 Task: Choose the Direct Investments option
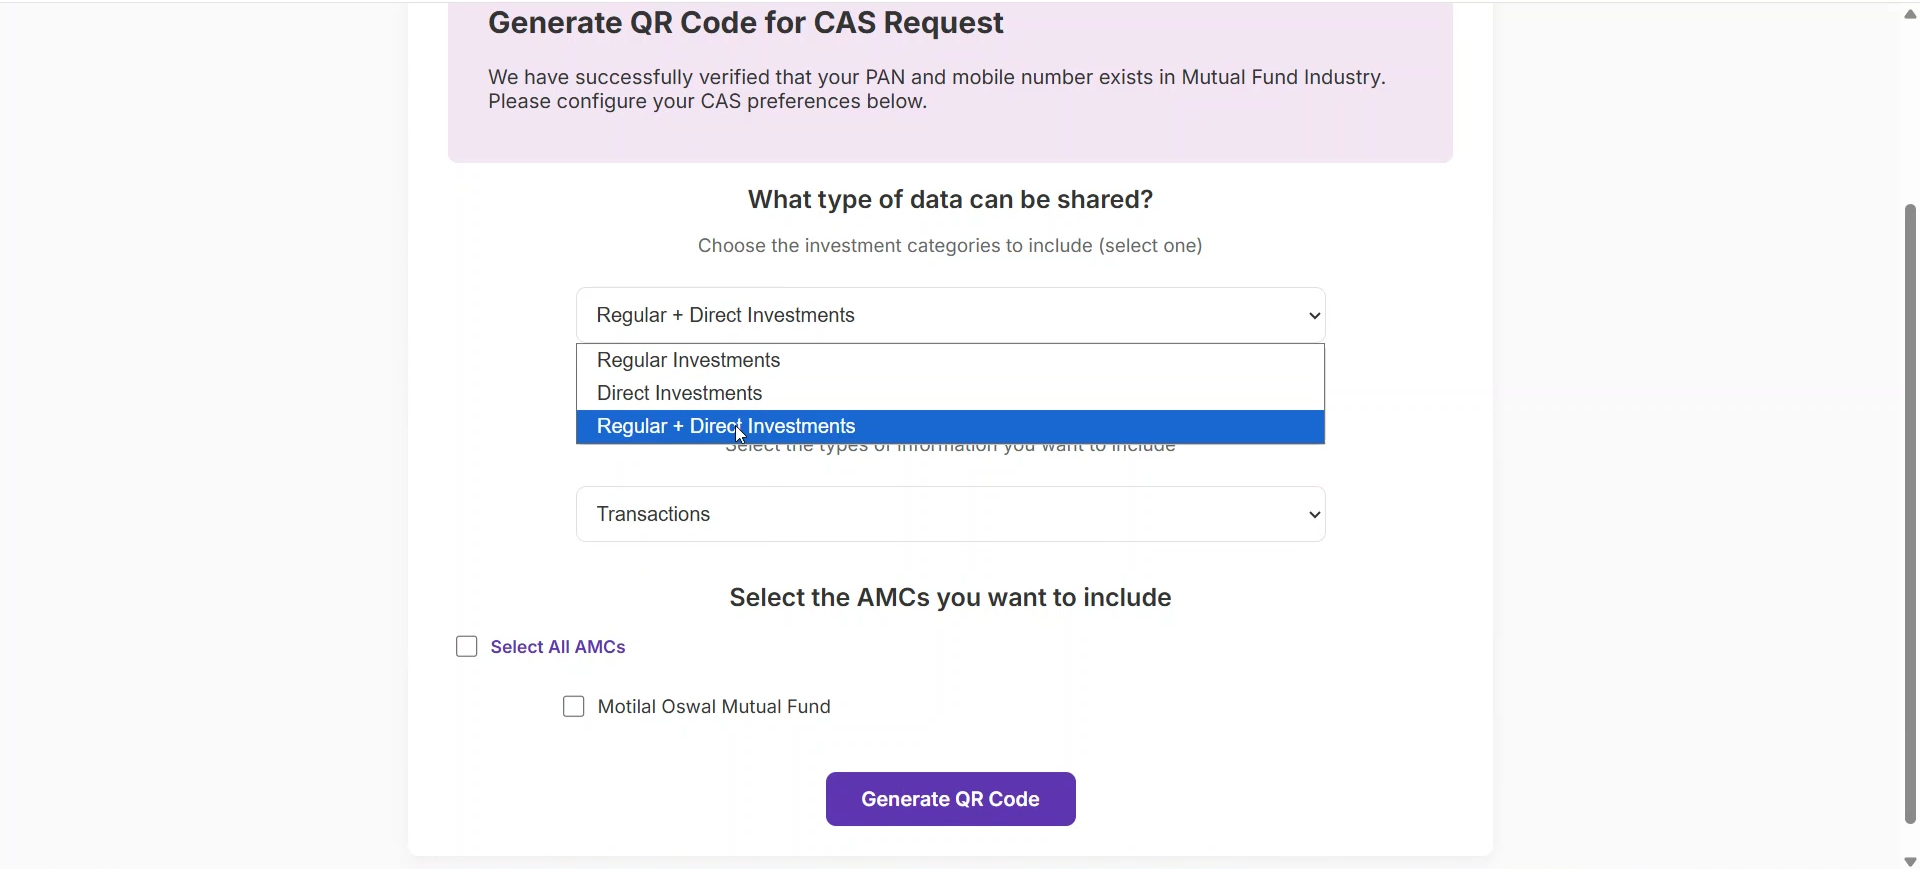pos(680,393)
